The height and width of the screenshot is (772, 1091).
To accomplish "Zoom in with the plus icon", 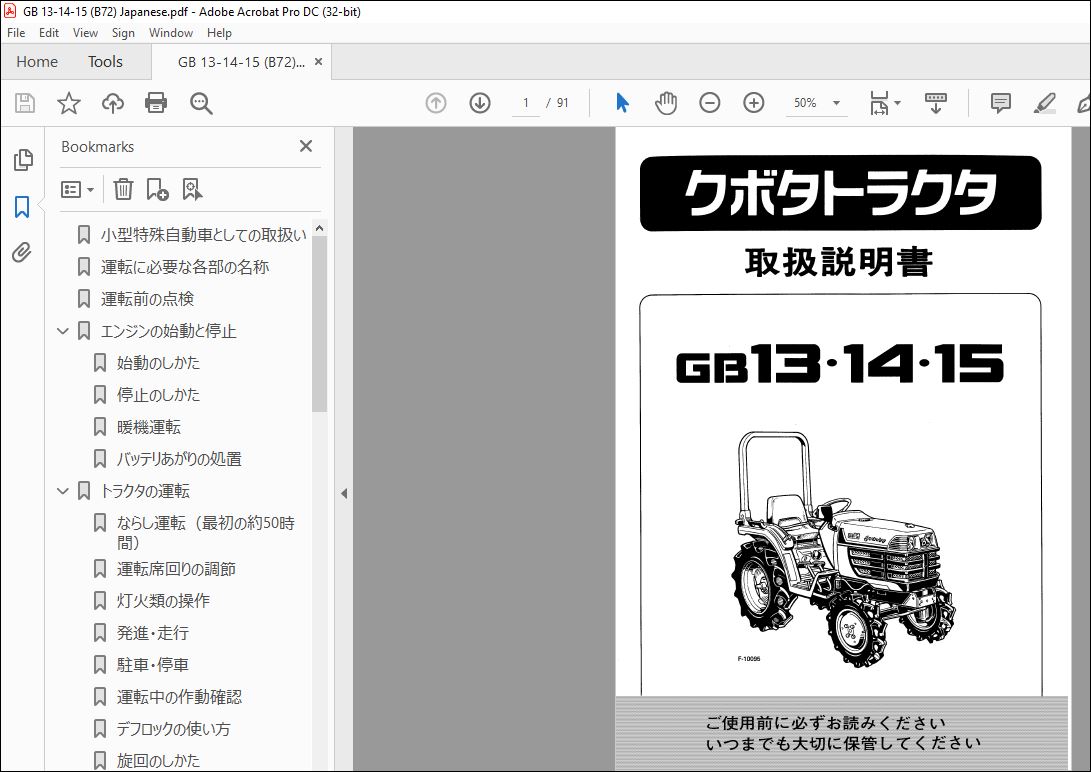I will coord(754,103).
